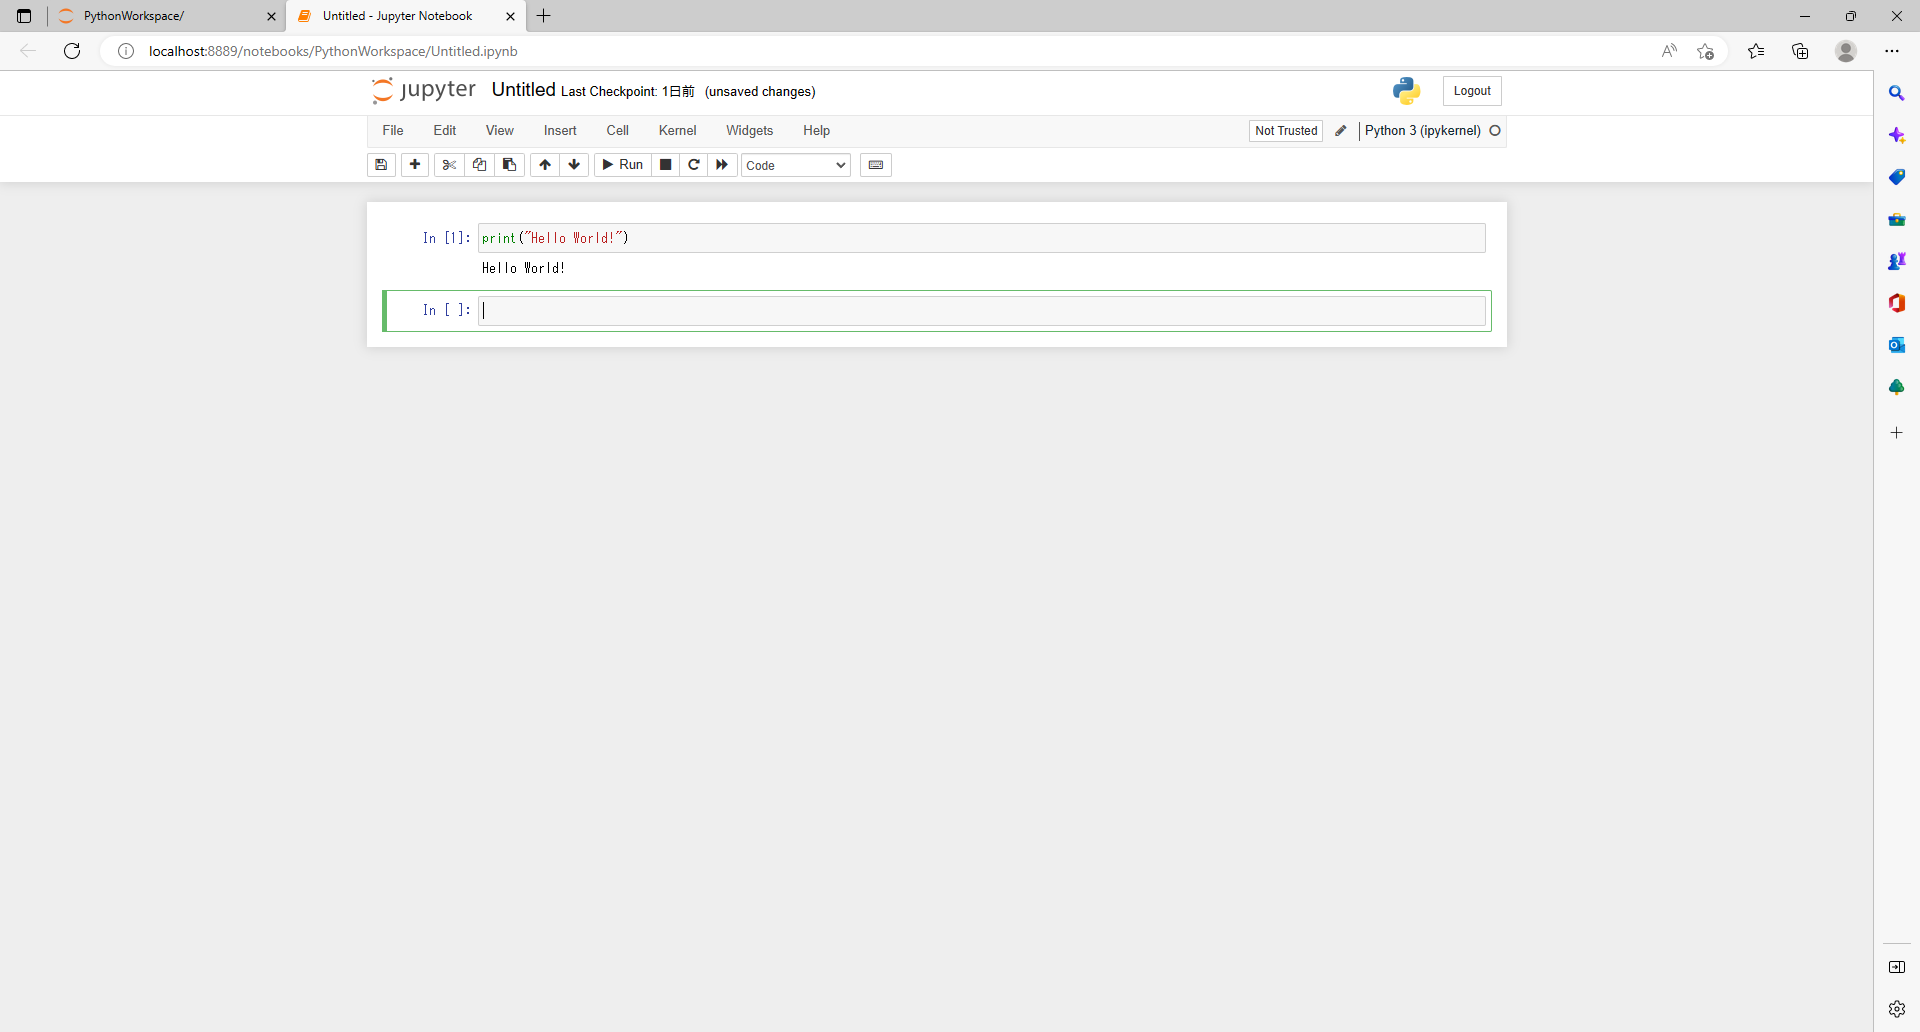Click the Not Trusted button

click(x=1286, y=131)
